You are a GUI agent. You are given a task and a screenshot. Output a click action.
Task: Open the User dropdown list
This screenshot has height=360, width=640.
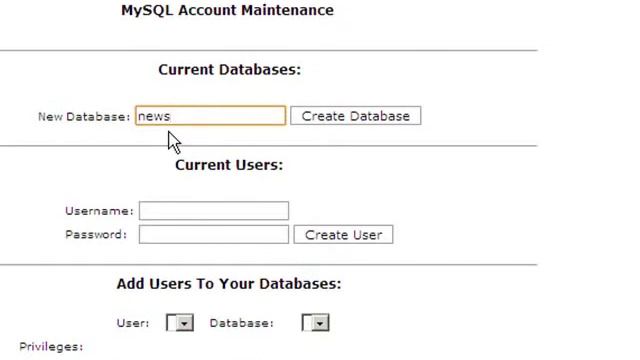tap(180, 323)
